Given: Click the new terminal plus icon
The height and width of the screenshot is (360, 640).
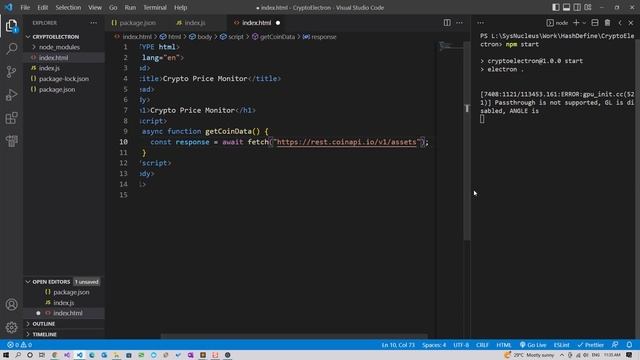Looking at the screenshot, I should 576,23.
